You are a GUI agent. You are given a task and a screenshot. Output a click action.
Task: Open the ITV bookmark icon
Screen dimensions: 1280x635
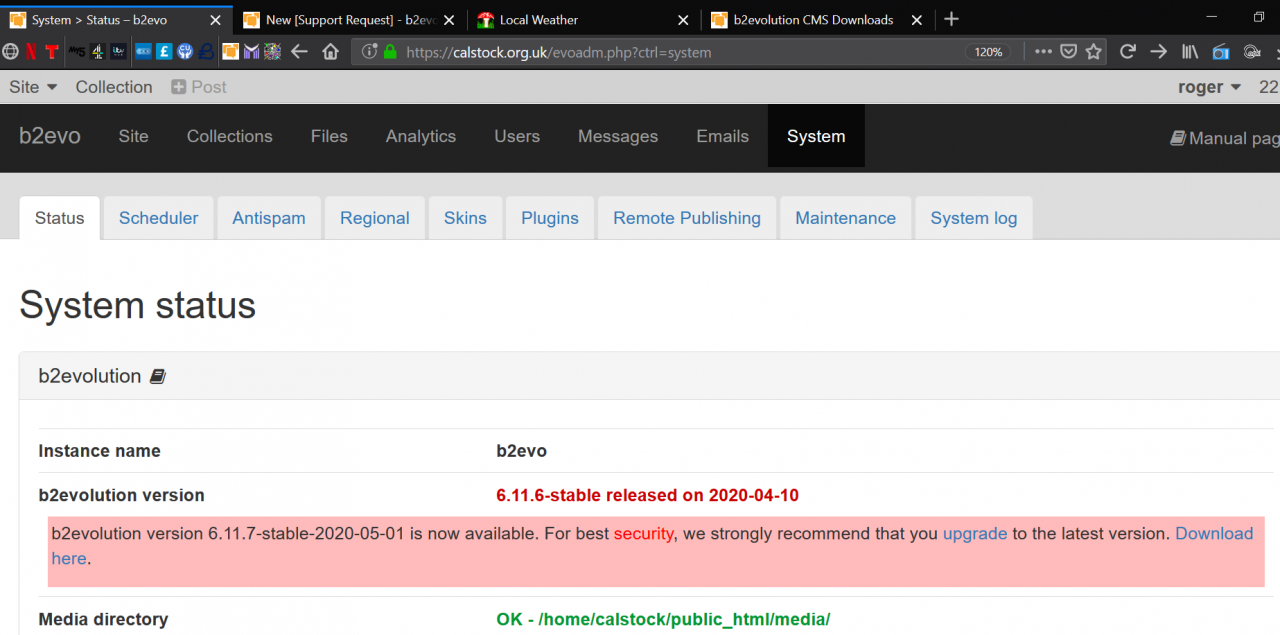tap(119, 51)
